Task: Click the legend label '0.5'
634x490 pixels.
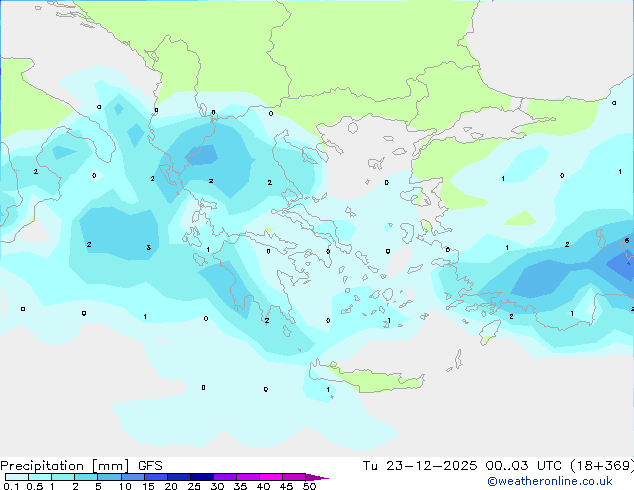Action: pos(35,486)
